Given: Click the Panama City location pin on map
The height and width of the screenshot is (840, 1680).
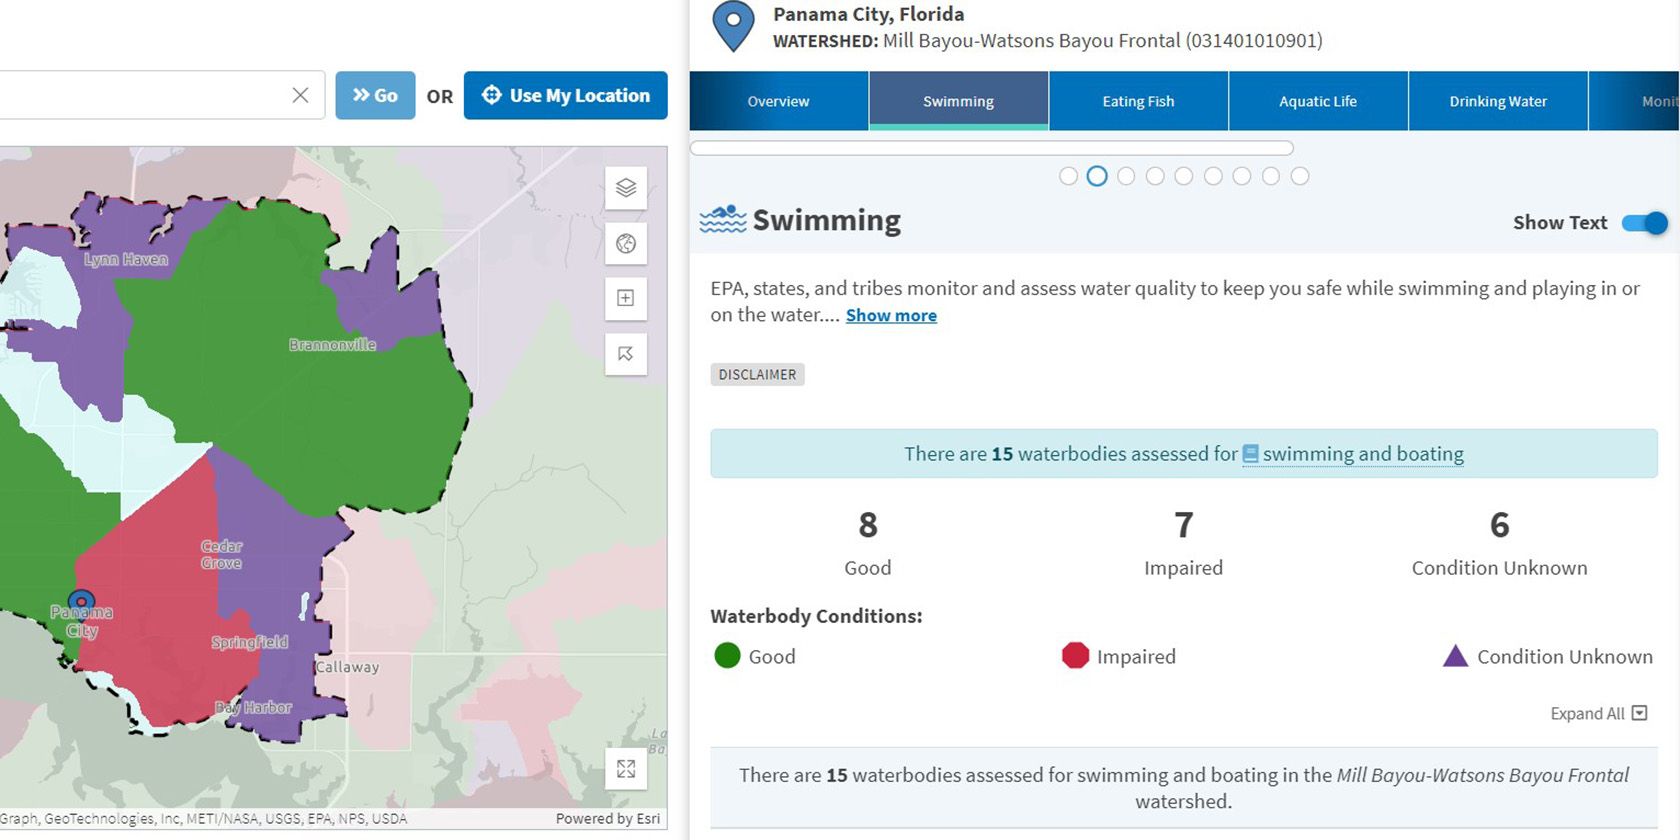Looking at the screenshot, I should (x=81, y=603).
